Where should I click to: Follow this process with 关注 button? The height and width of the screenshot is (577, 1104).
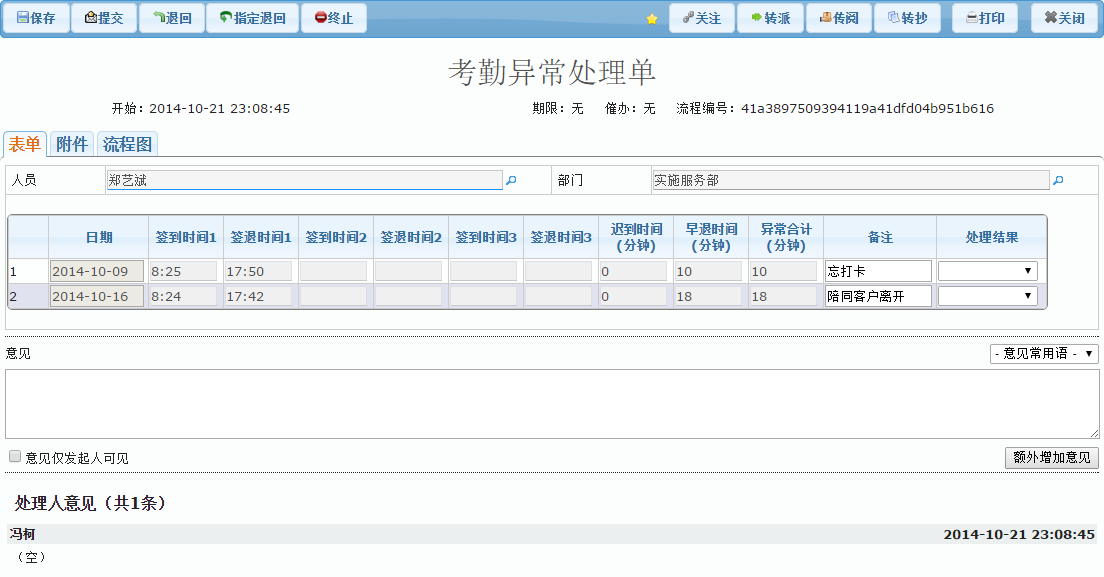pyautogui.click(x=701, y=18)
